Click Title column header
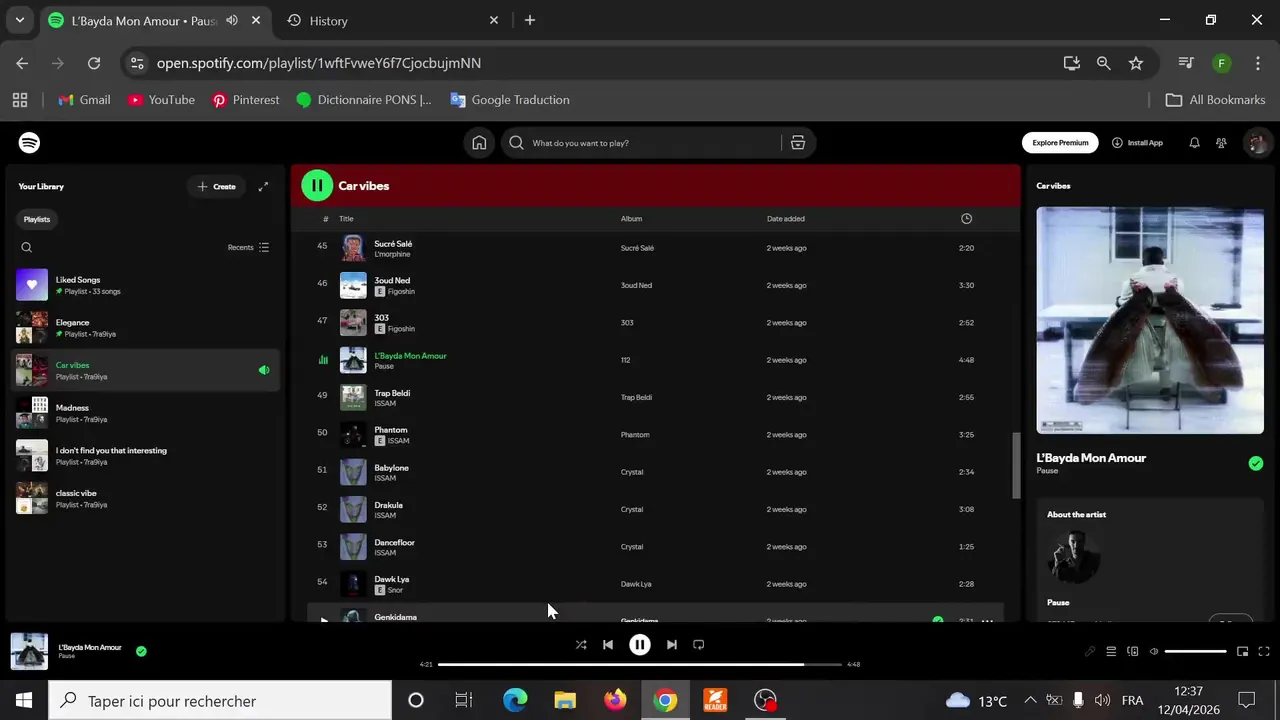1280x720 pixels. (346, 219)
